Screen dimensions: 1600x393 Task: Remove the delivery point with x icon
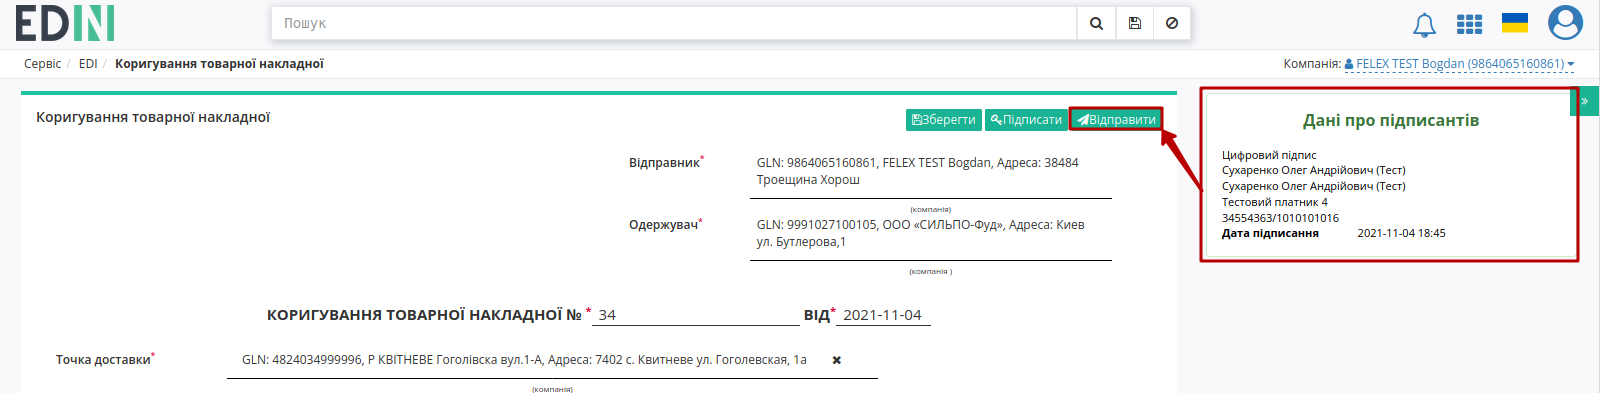click(837, 360)
